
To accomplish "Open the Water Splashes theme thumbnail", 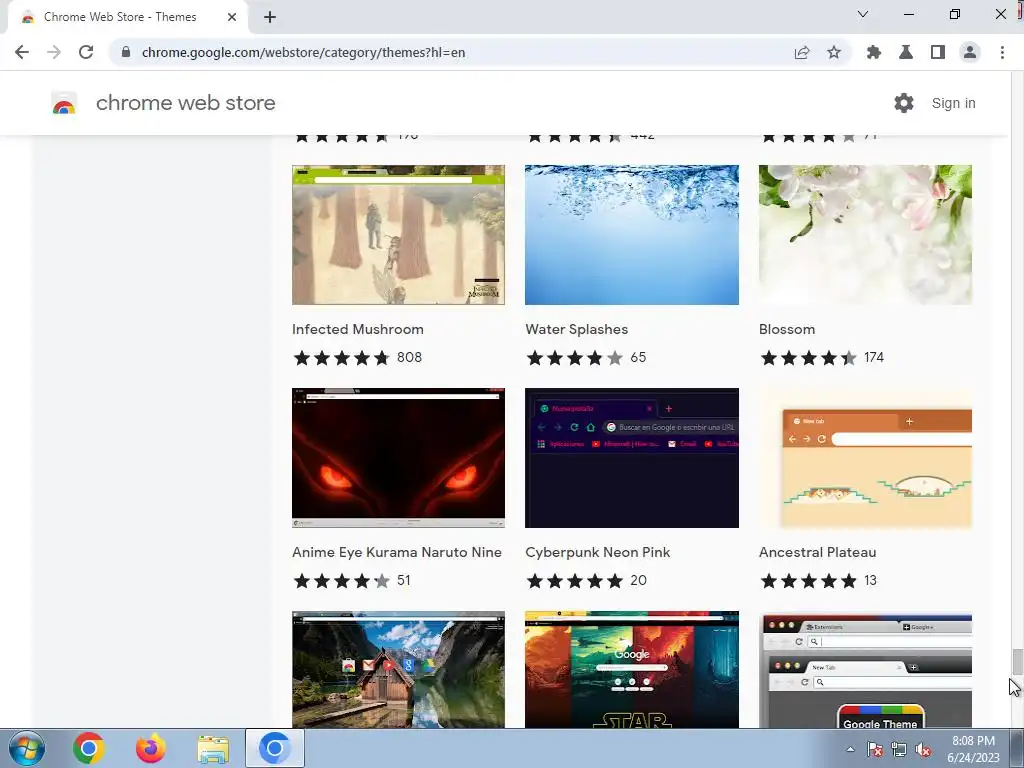I will pos(632,235).
